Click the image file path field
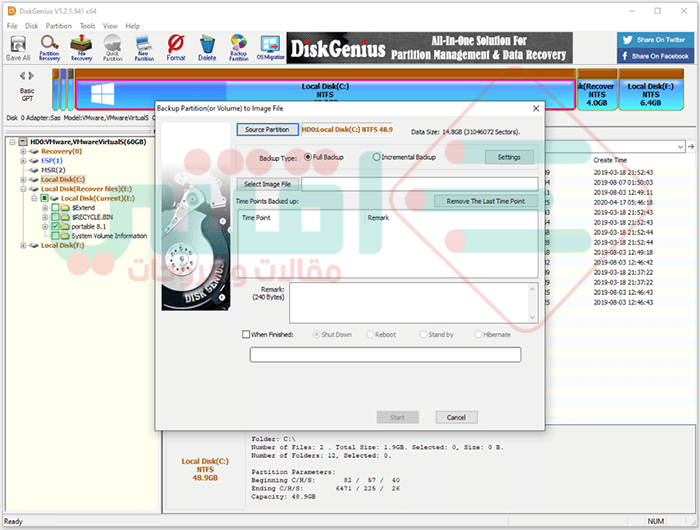700x530 pixels. pos(420,184)
